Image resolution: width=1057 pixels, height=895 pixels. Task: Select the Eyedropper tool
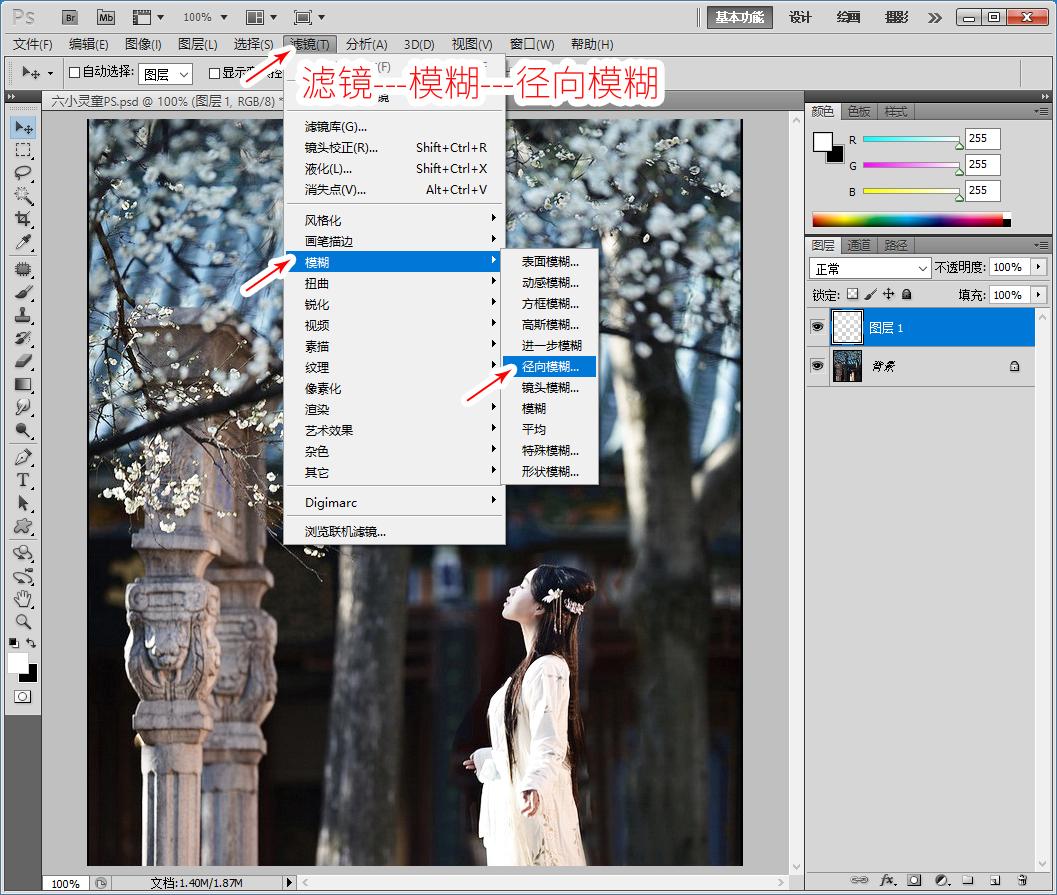[x=24, y=241]
